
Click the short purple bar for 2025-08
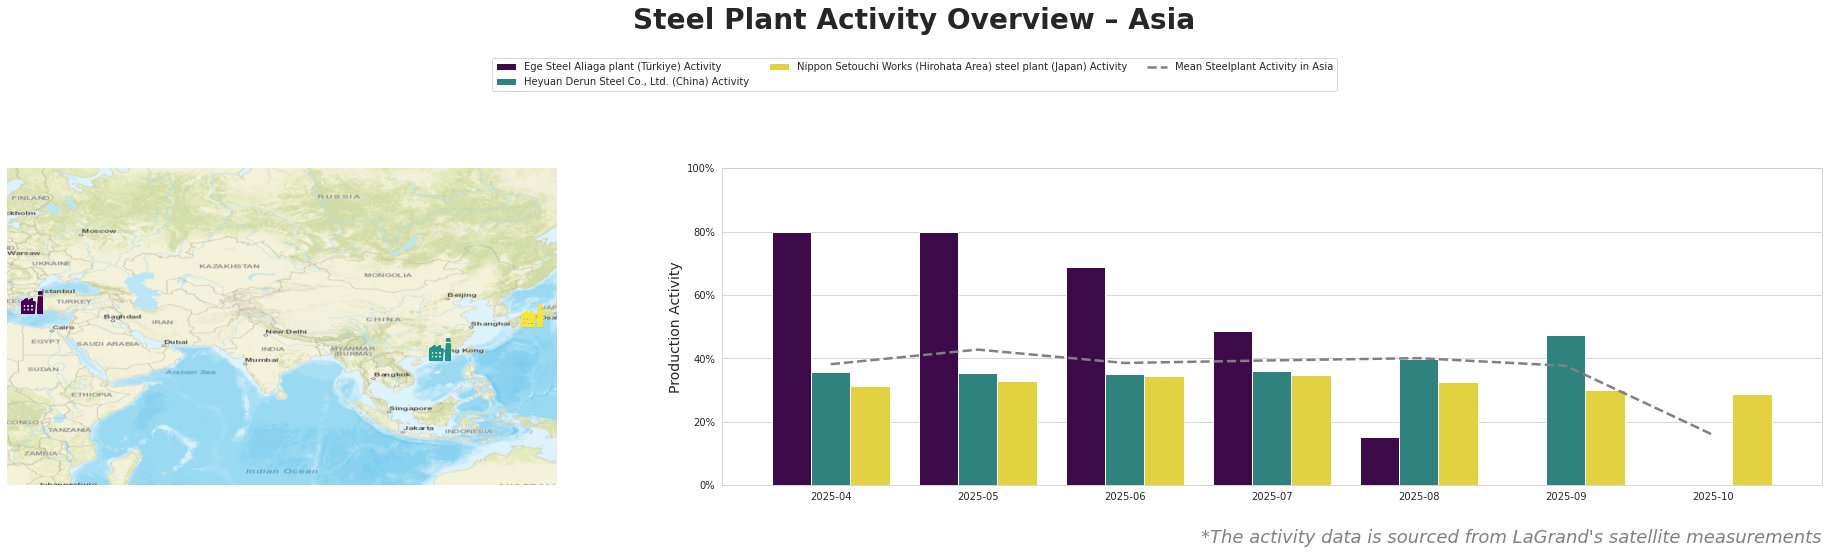pos(1379,461)
